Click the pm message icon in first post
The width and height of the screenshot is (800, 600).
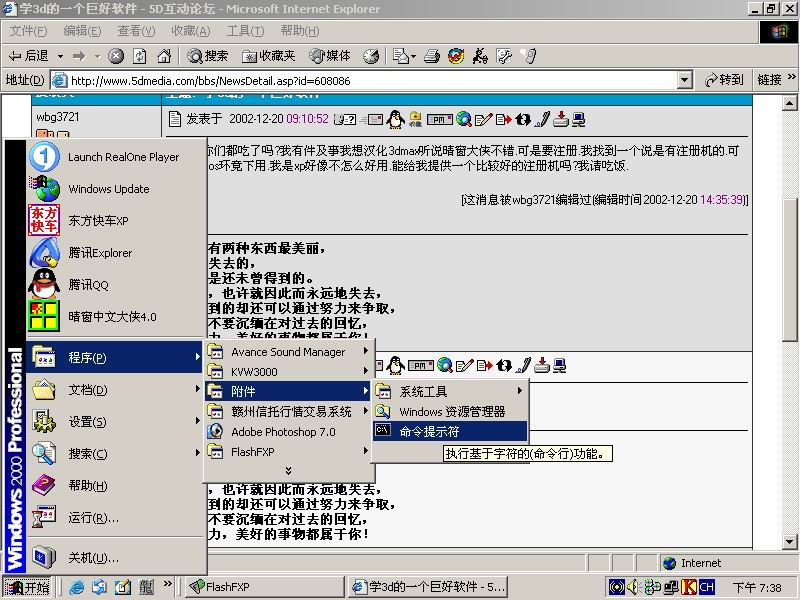click(439, 119)
